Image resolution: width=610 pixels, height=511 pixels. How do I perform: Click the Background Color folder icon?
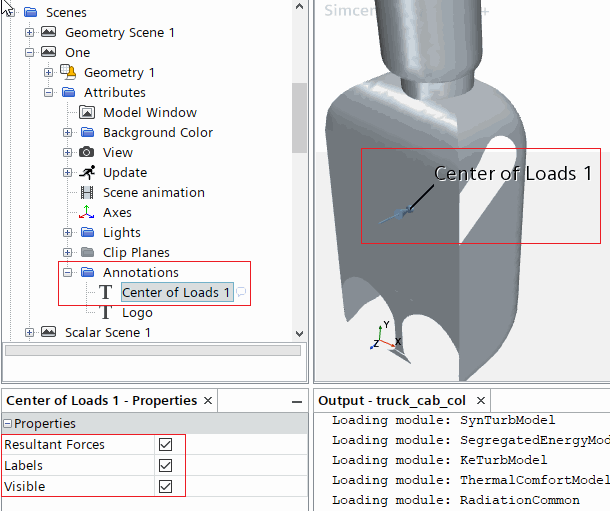pos(88,132)
